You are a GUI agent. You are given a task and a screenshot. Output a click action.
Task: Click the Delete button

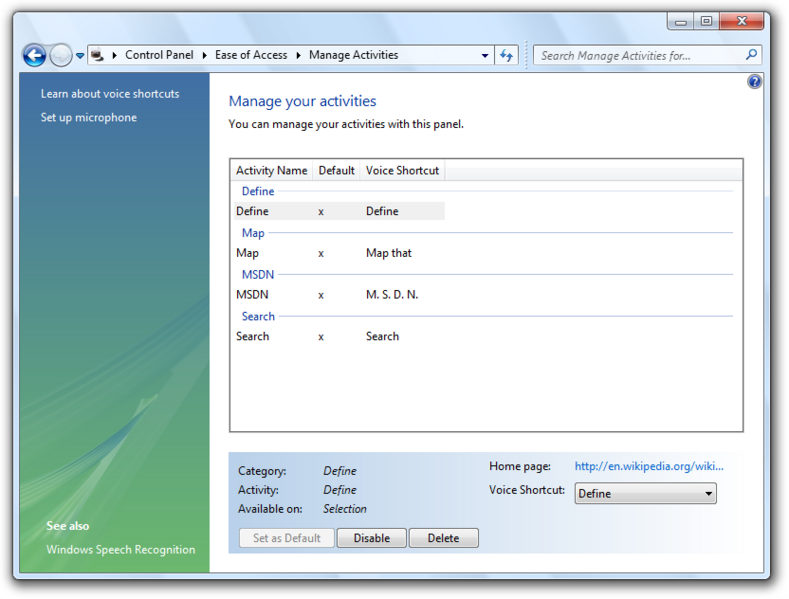pyautogui.click(x=443, y=538)
